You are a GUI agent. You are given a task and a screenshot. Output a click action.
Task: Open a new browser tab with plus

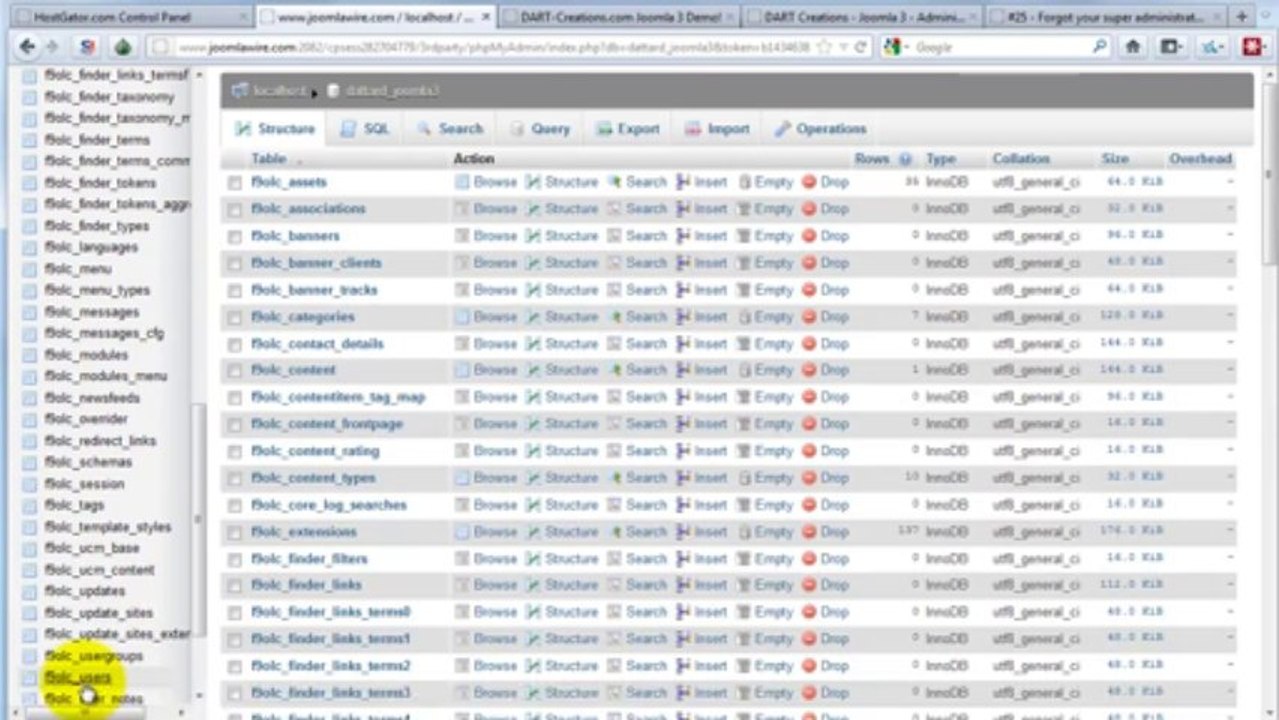tap(1241, 17)
